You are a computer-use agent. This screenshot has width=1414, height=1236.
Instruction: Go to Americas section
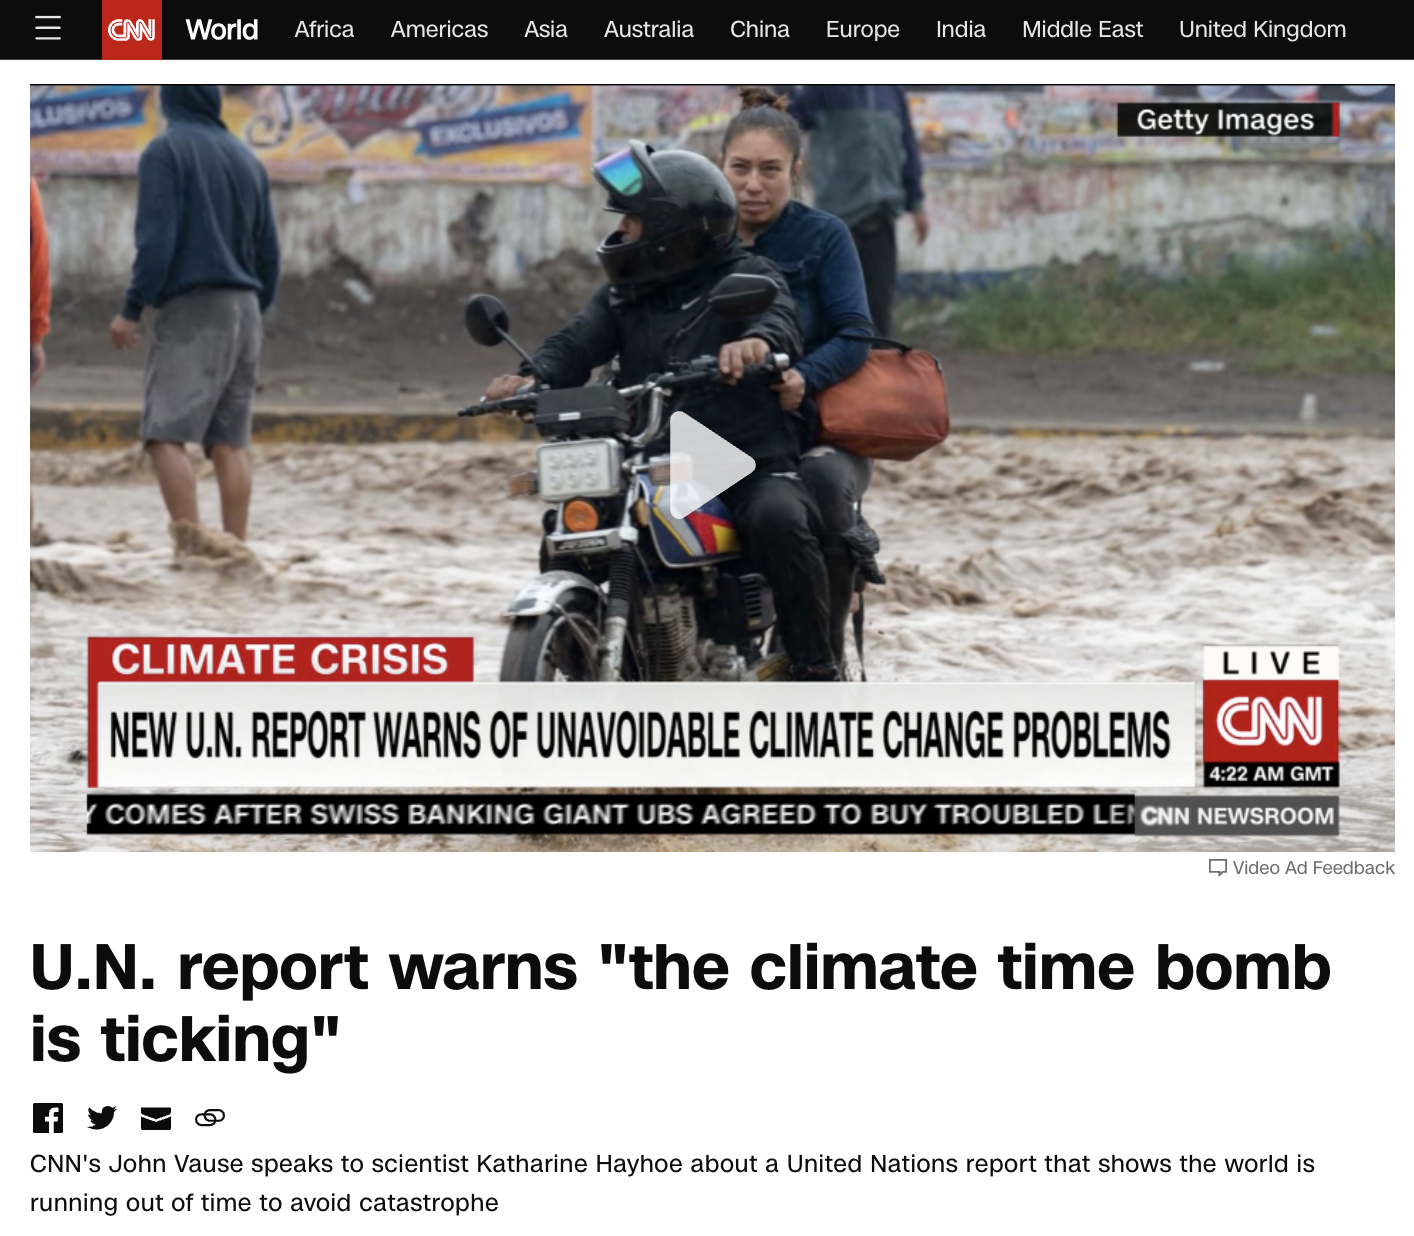click(x=439, y=30)
